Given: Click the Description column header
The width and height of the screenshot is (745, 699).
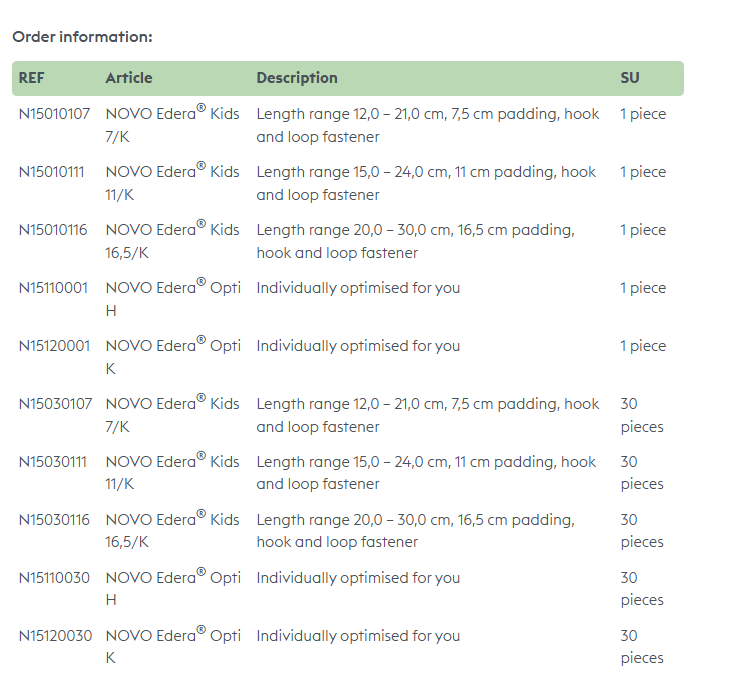Looking at the screenshot, I should click(297, 78).
